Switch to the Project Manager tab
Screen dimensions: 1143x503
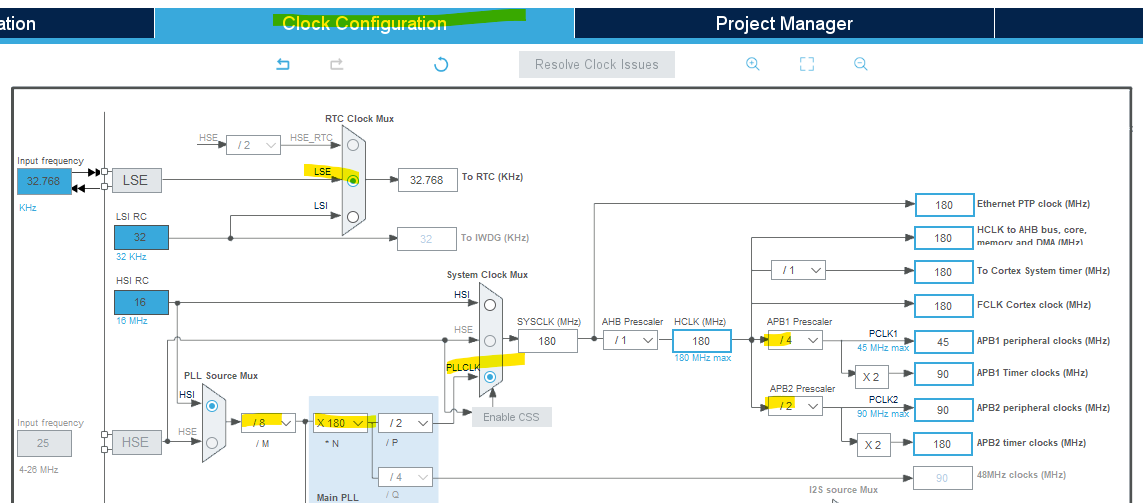(784, 23)
